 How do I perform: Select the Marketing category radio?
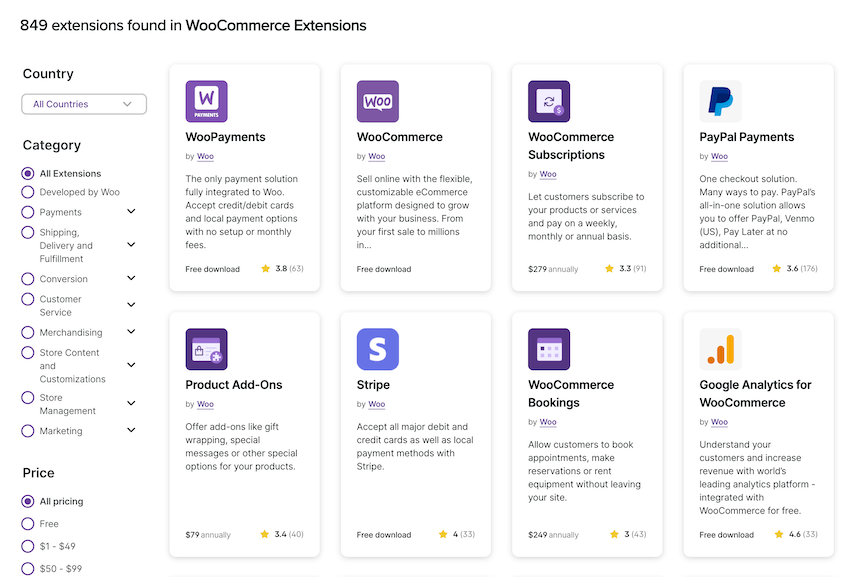27,431
